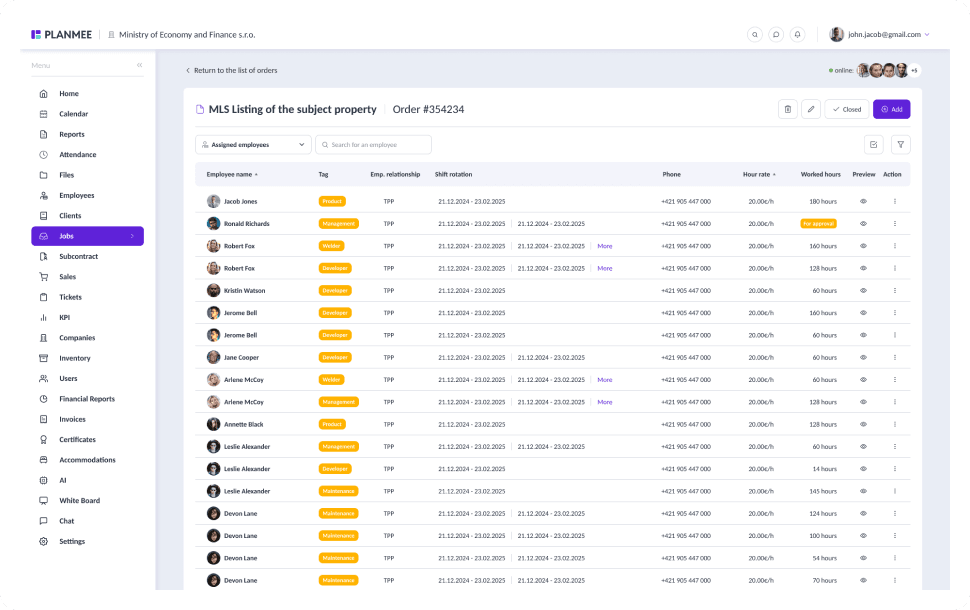Open the action menu for Annette Black
Image resolution: width=970 pixels, height=610 pixels.
895,424
